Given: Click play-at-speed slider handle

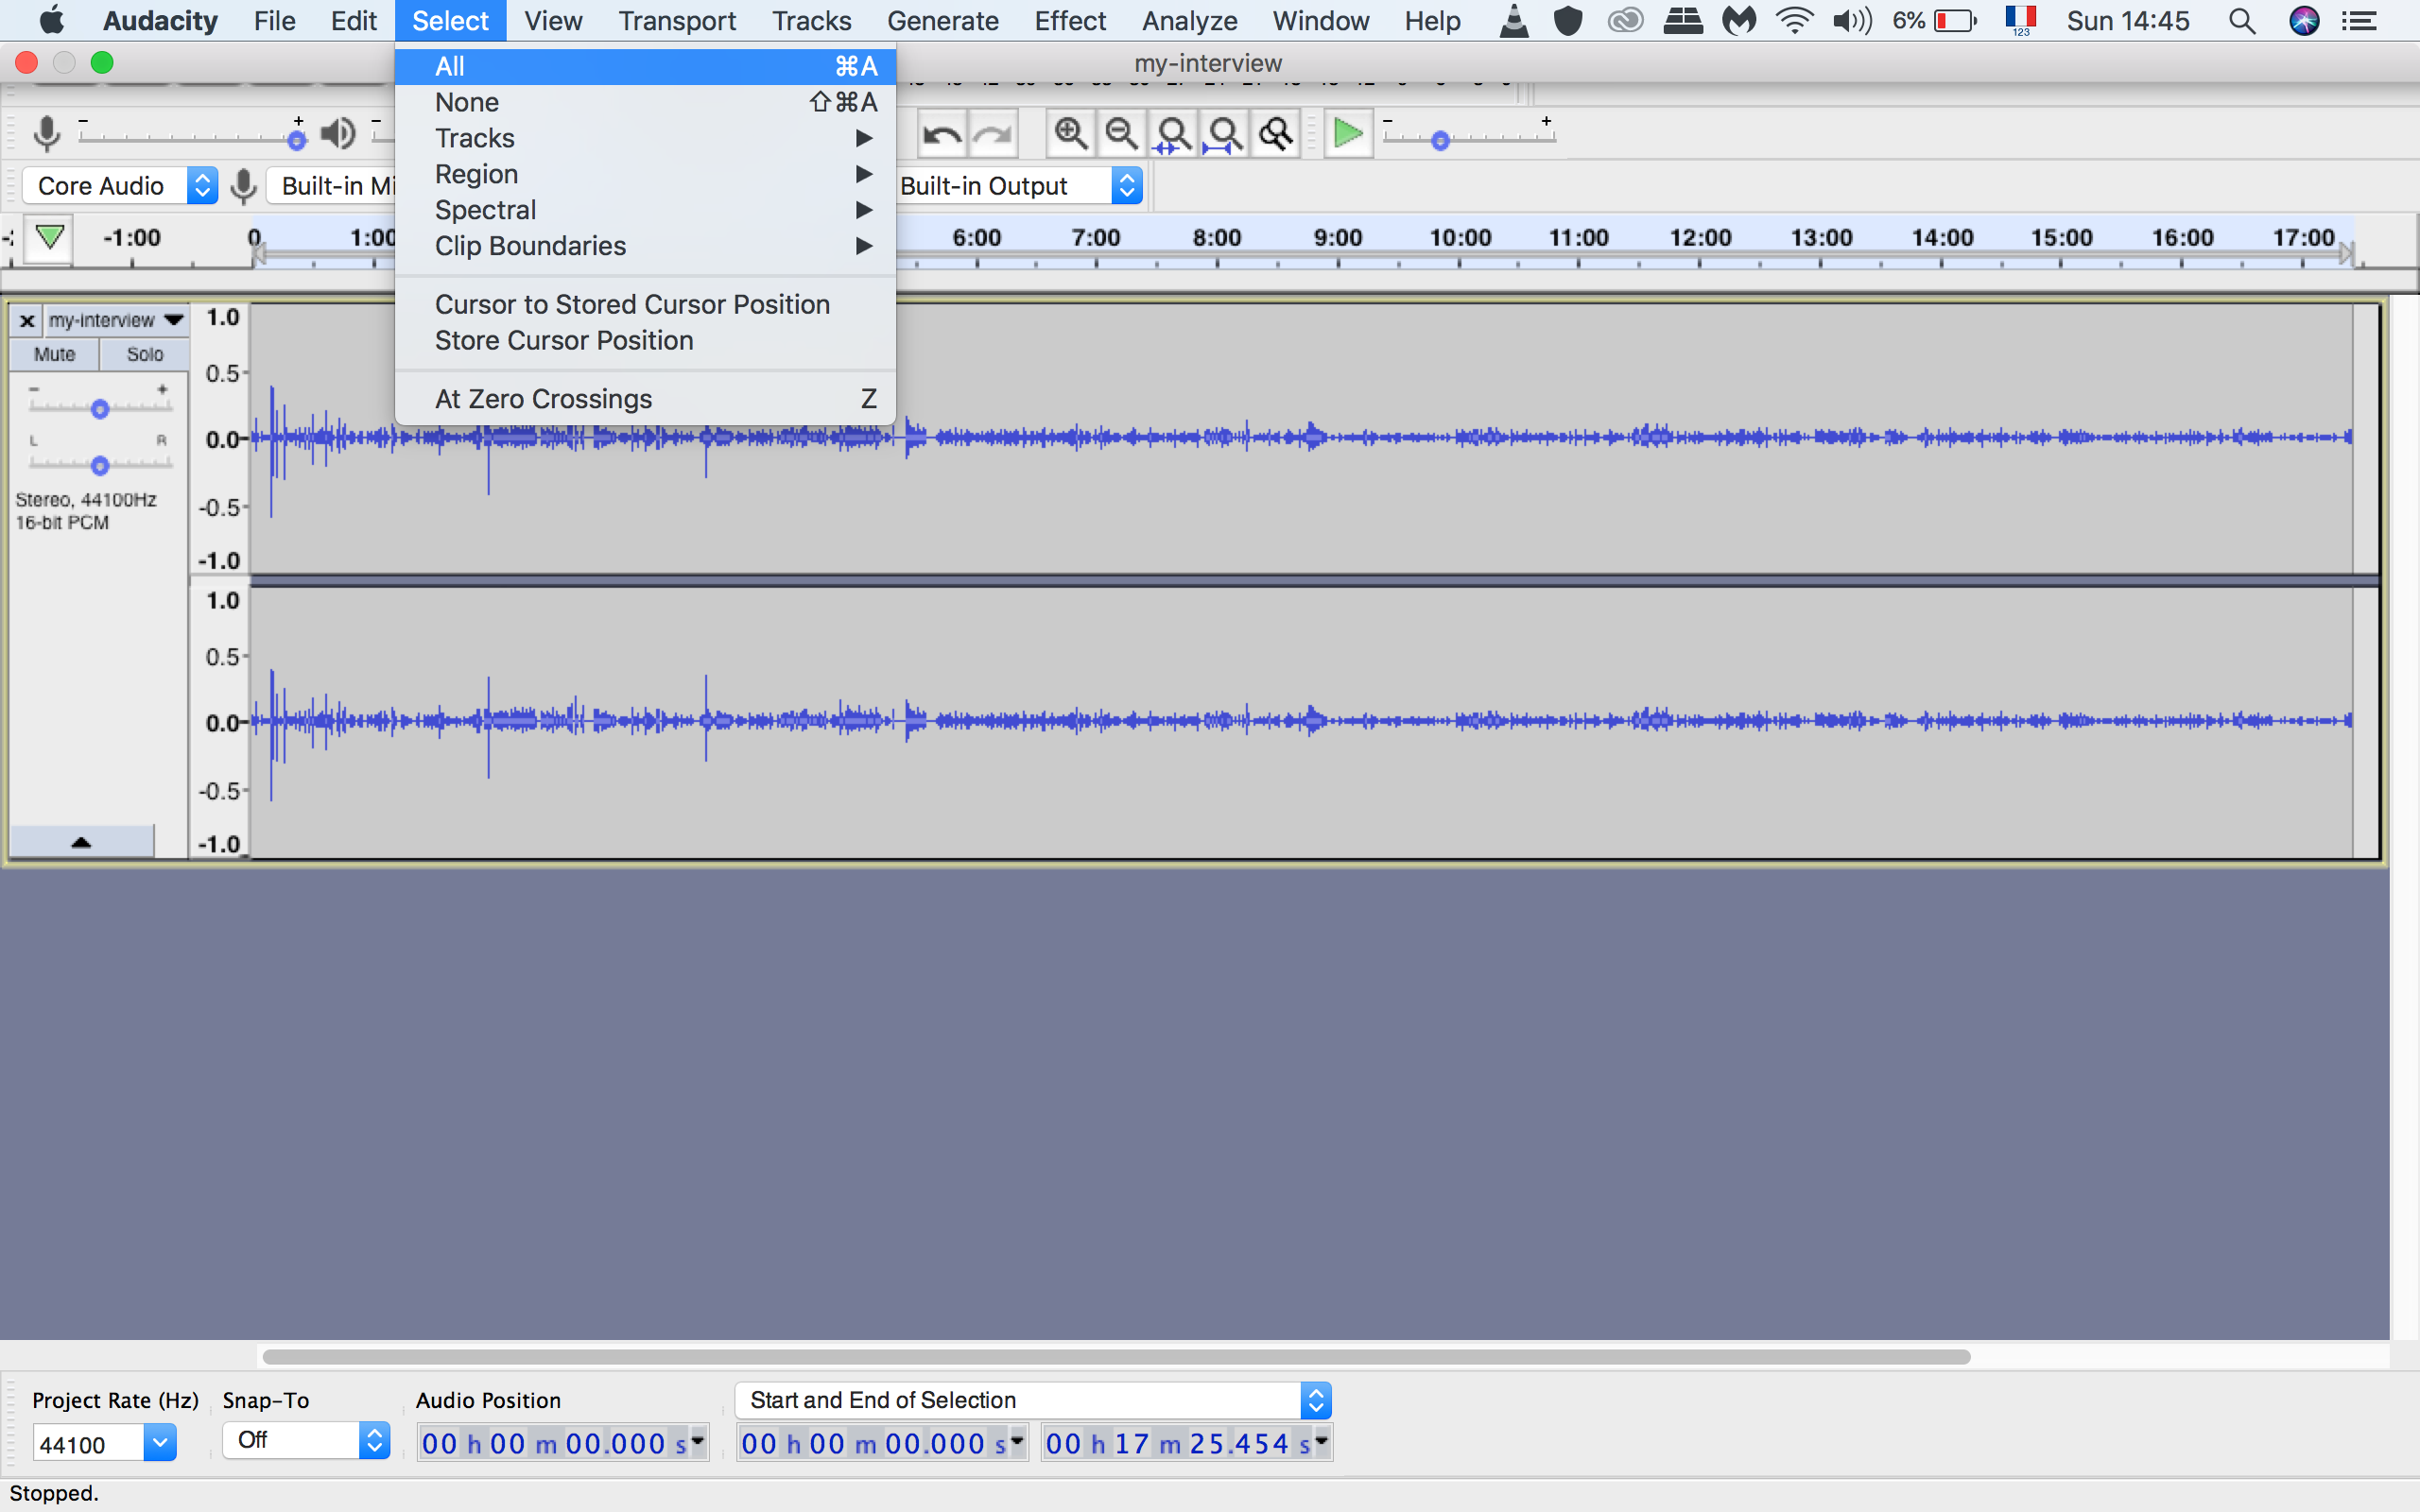Looking at the screenshot, I should [1440, 140].
